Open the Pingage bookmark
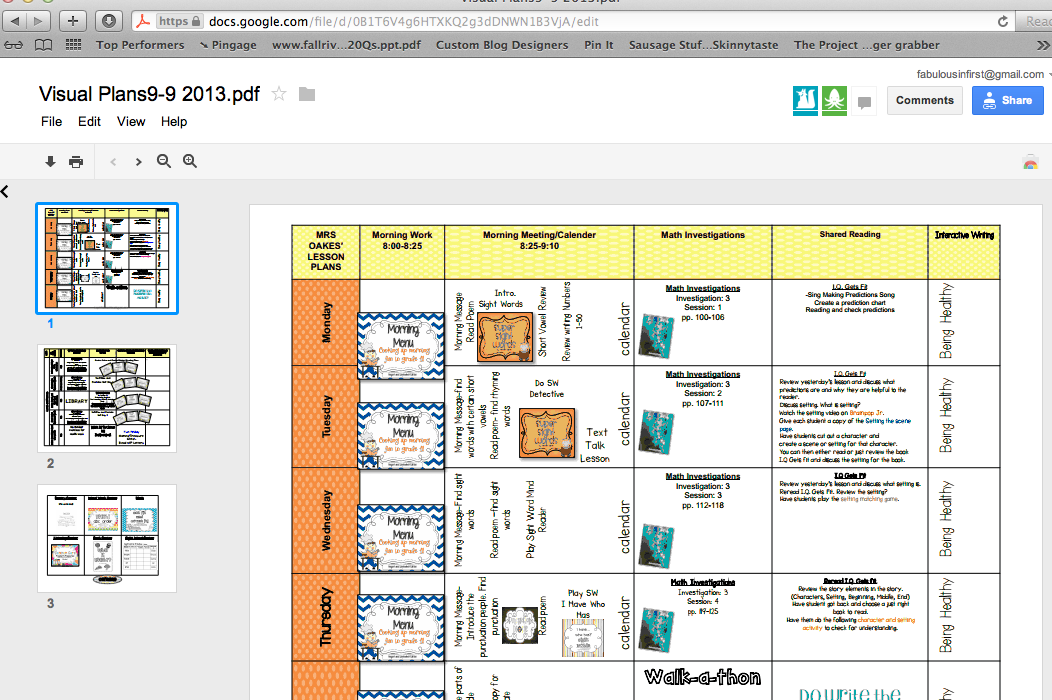 228,45
